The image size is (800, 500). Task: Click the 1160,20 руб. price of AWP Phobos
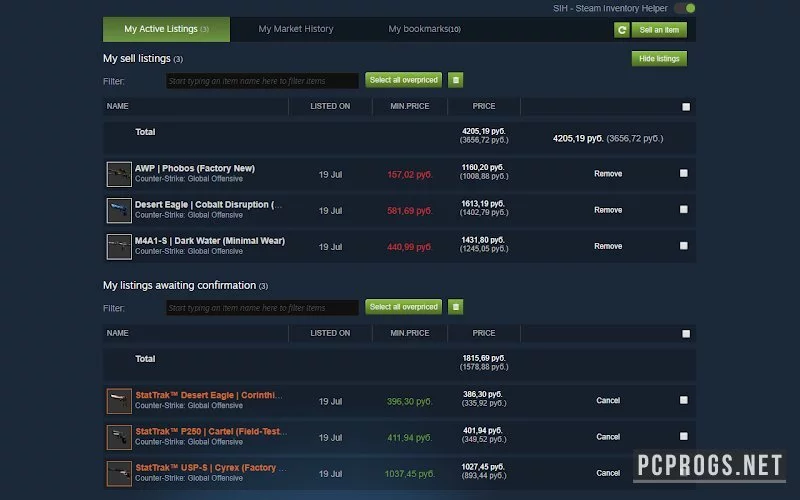point(483,167)
